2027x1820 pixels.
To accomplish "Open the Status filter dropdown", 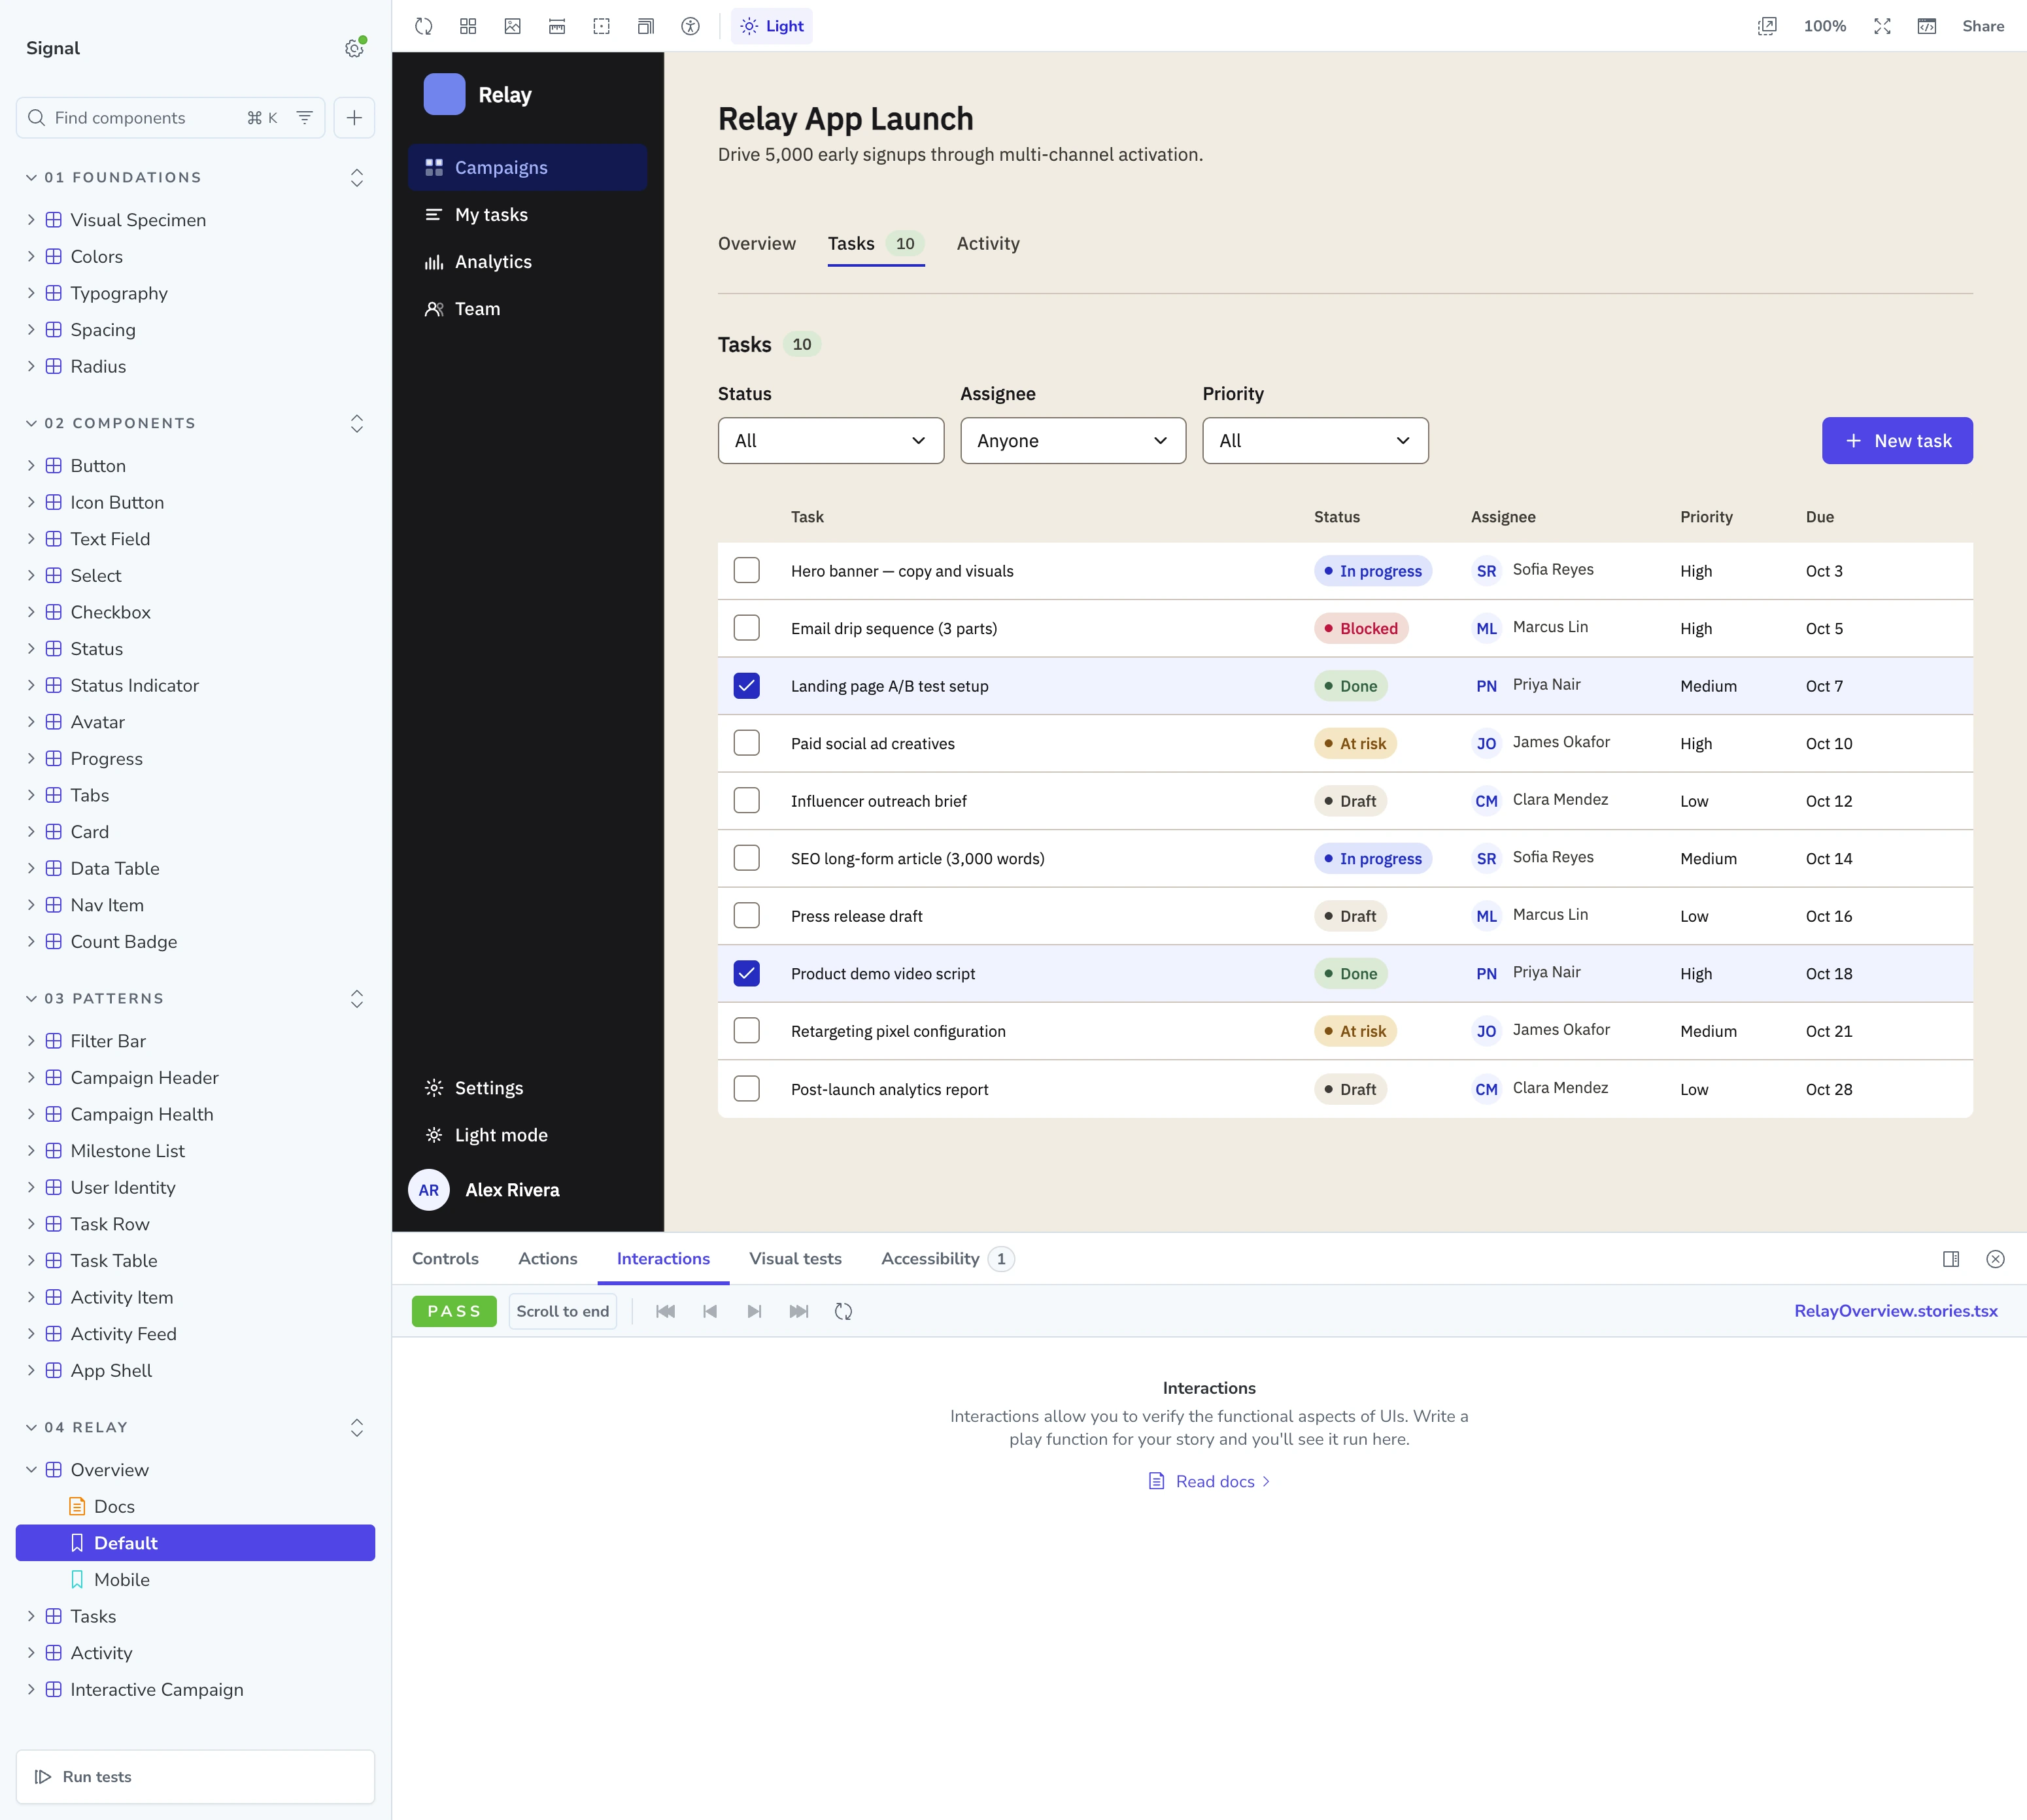I will click(x=831, y=440).
